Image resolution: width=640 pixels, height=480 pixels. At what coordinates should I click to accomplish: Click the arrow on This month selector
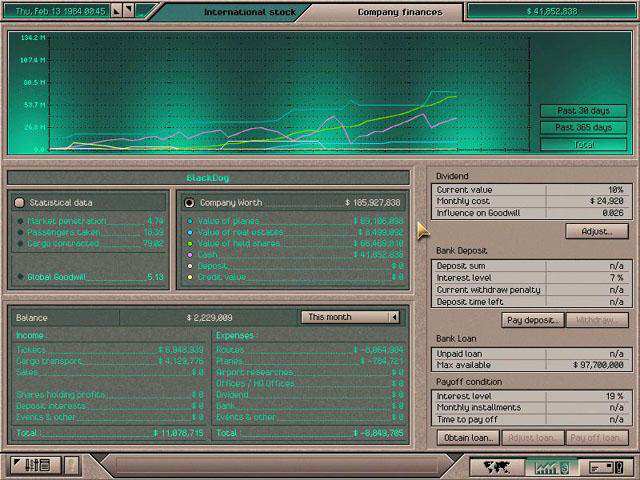[x=394, y=317]
